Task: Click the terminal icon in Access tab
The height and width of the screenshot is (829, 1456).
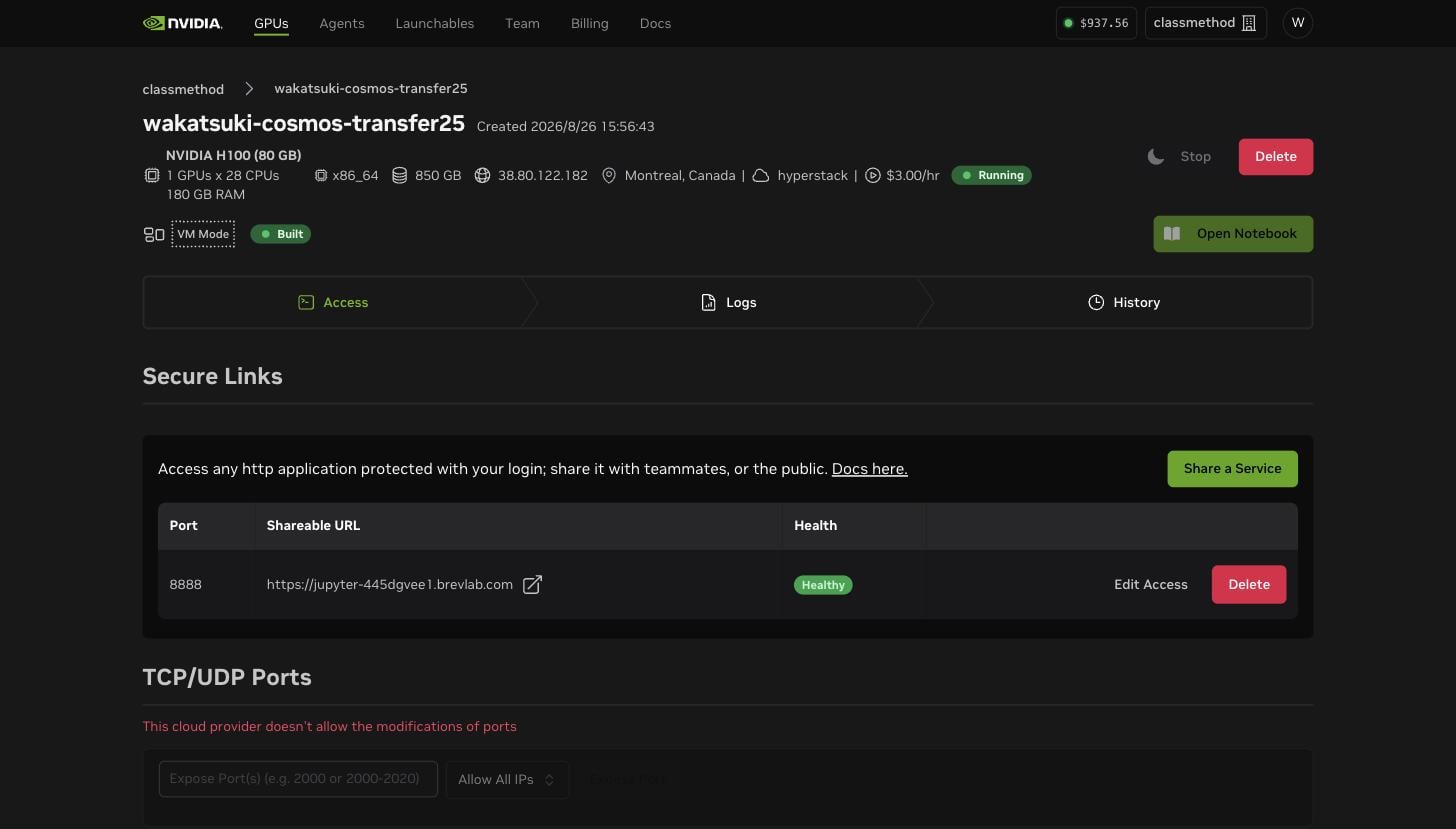Action: (306, 302)
